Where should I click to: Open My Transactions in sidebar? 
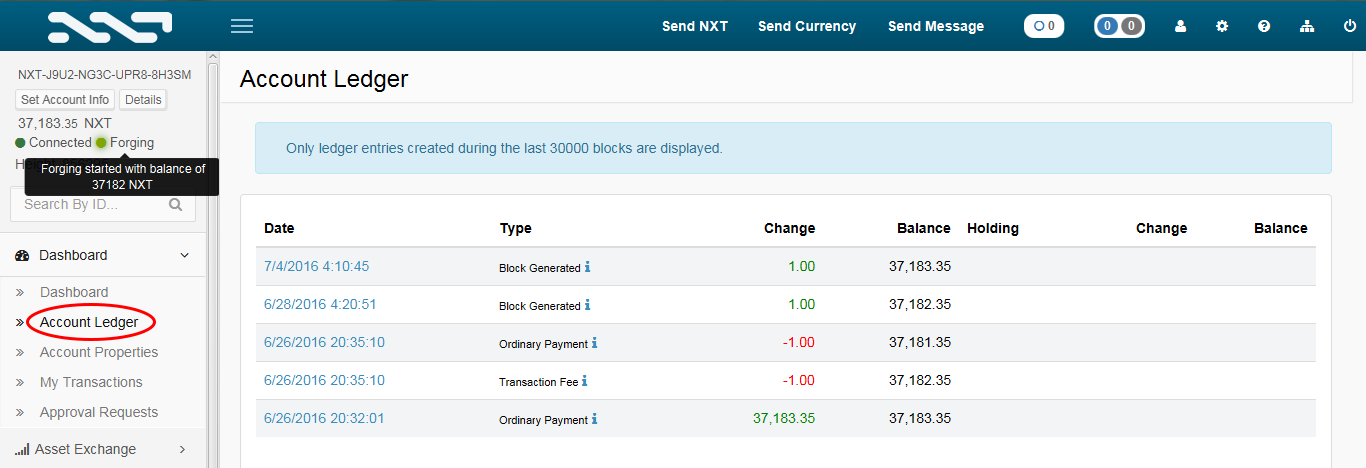coord(91,382)
